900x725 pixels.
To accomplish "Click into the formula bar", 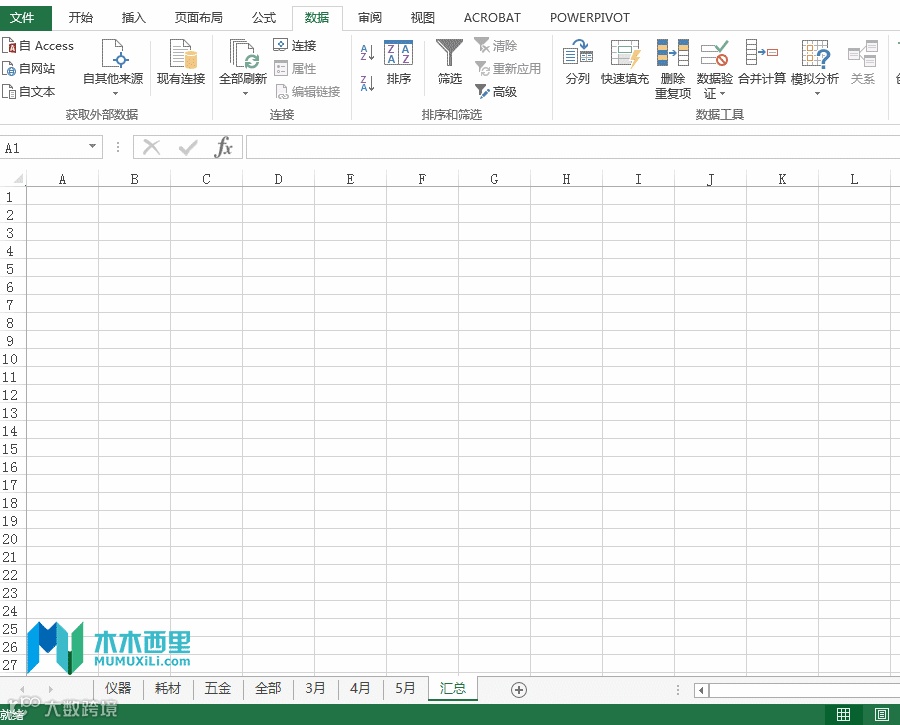I will (573, 148).
